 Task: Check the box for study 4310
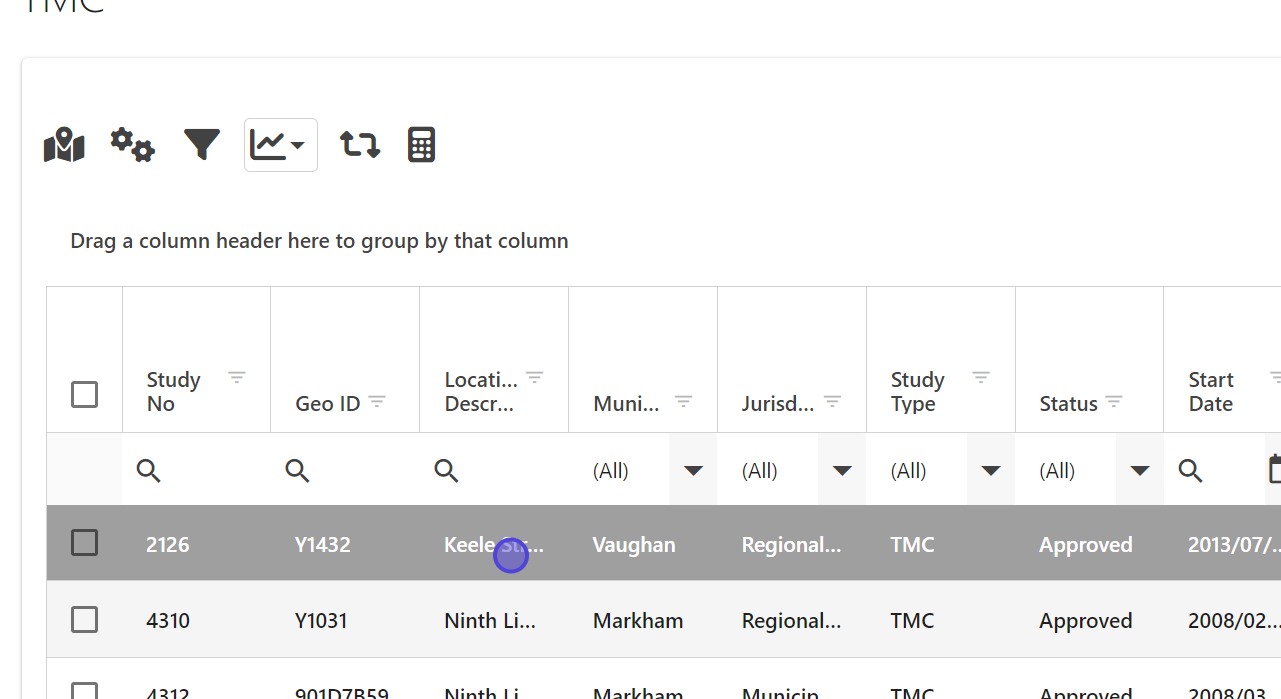click(x=85, y=620)
